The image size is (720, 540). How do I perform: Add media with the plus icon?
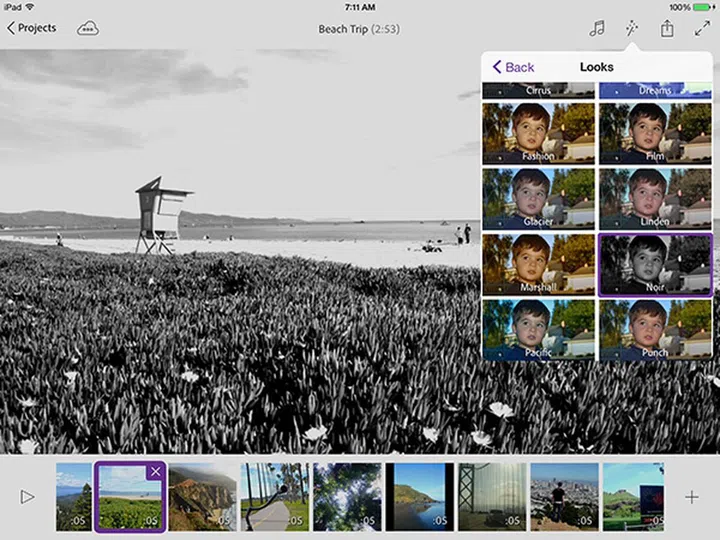click(691, 497)
